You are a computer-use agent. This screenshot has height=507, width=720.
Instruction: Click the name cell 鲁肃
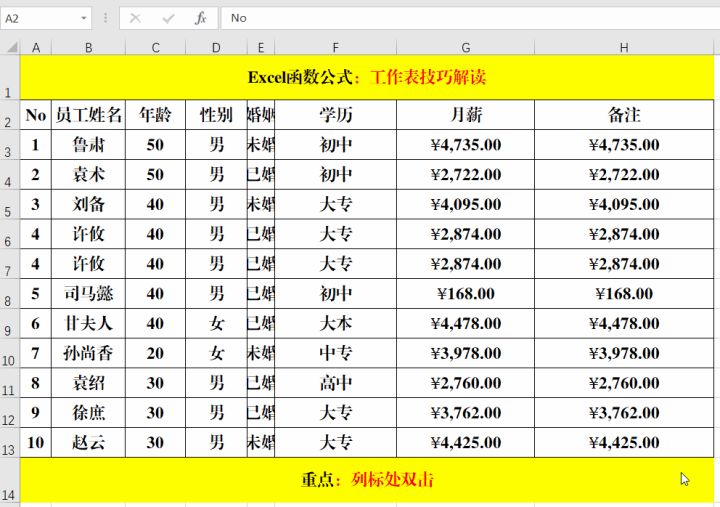(89, 145)
